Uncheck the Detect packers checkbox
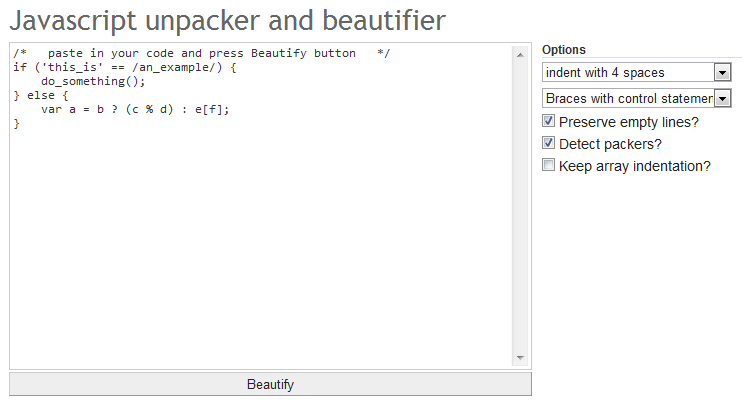This screenshot has height=401, width=751. (548, 143)
